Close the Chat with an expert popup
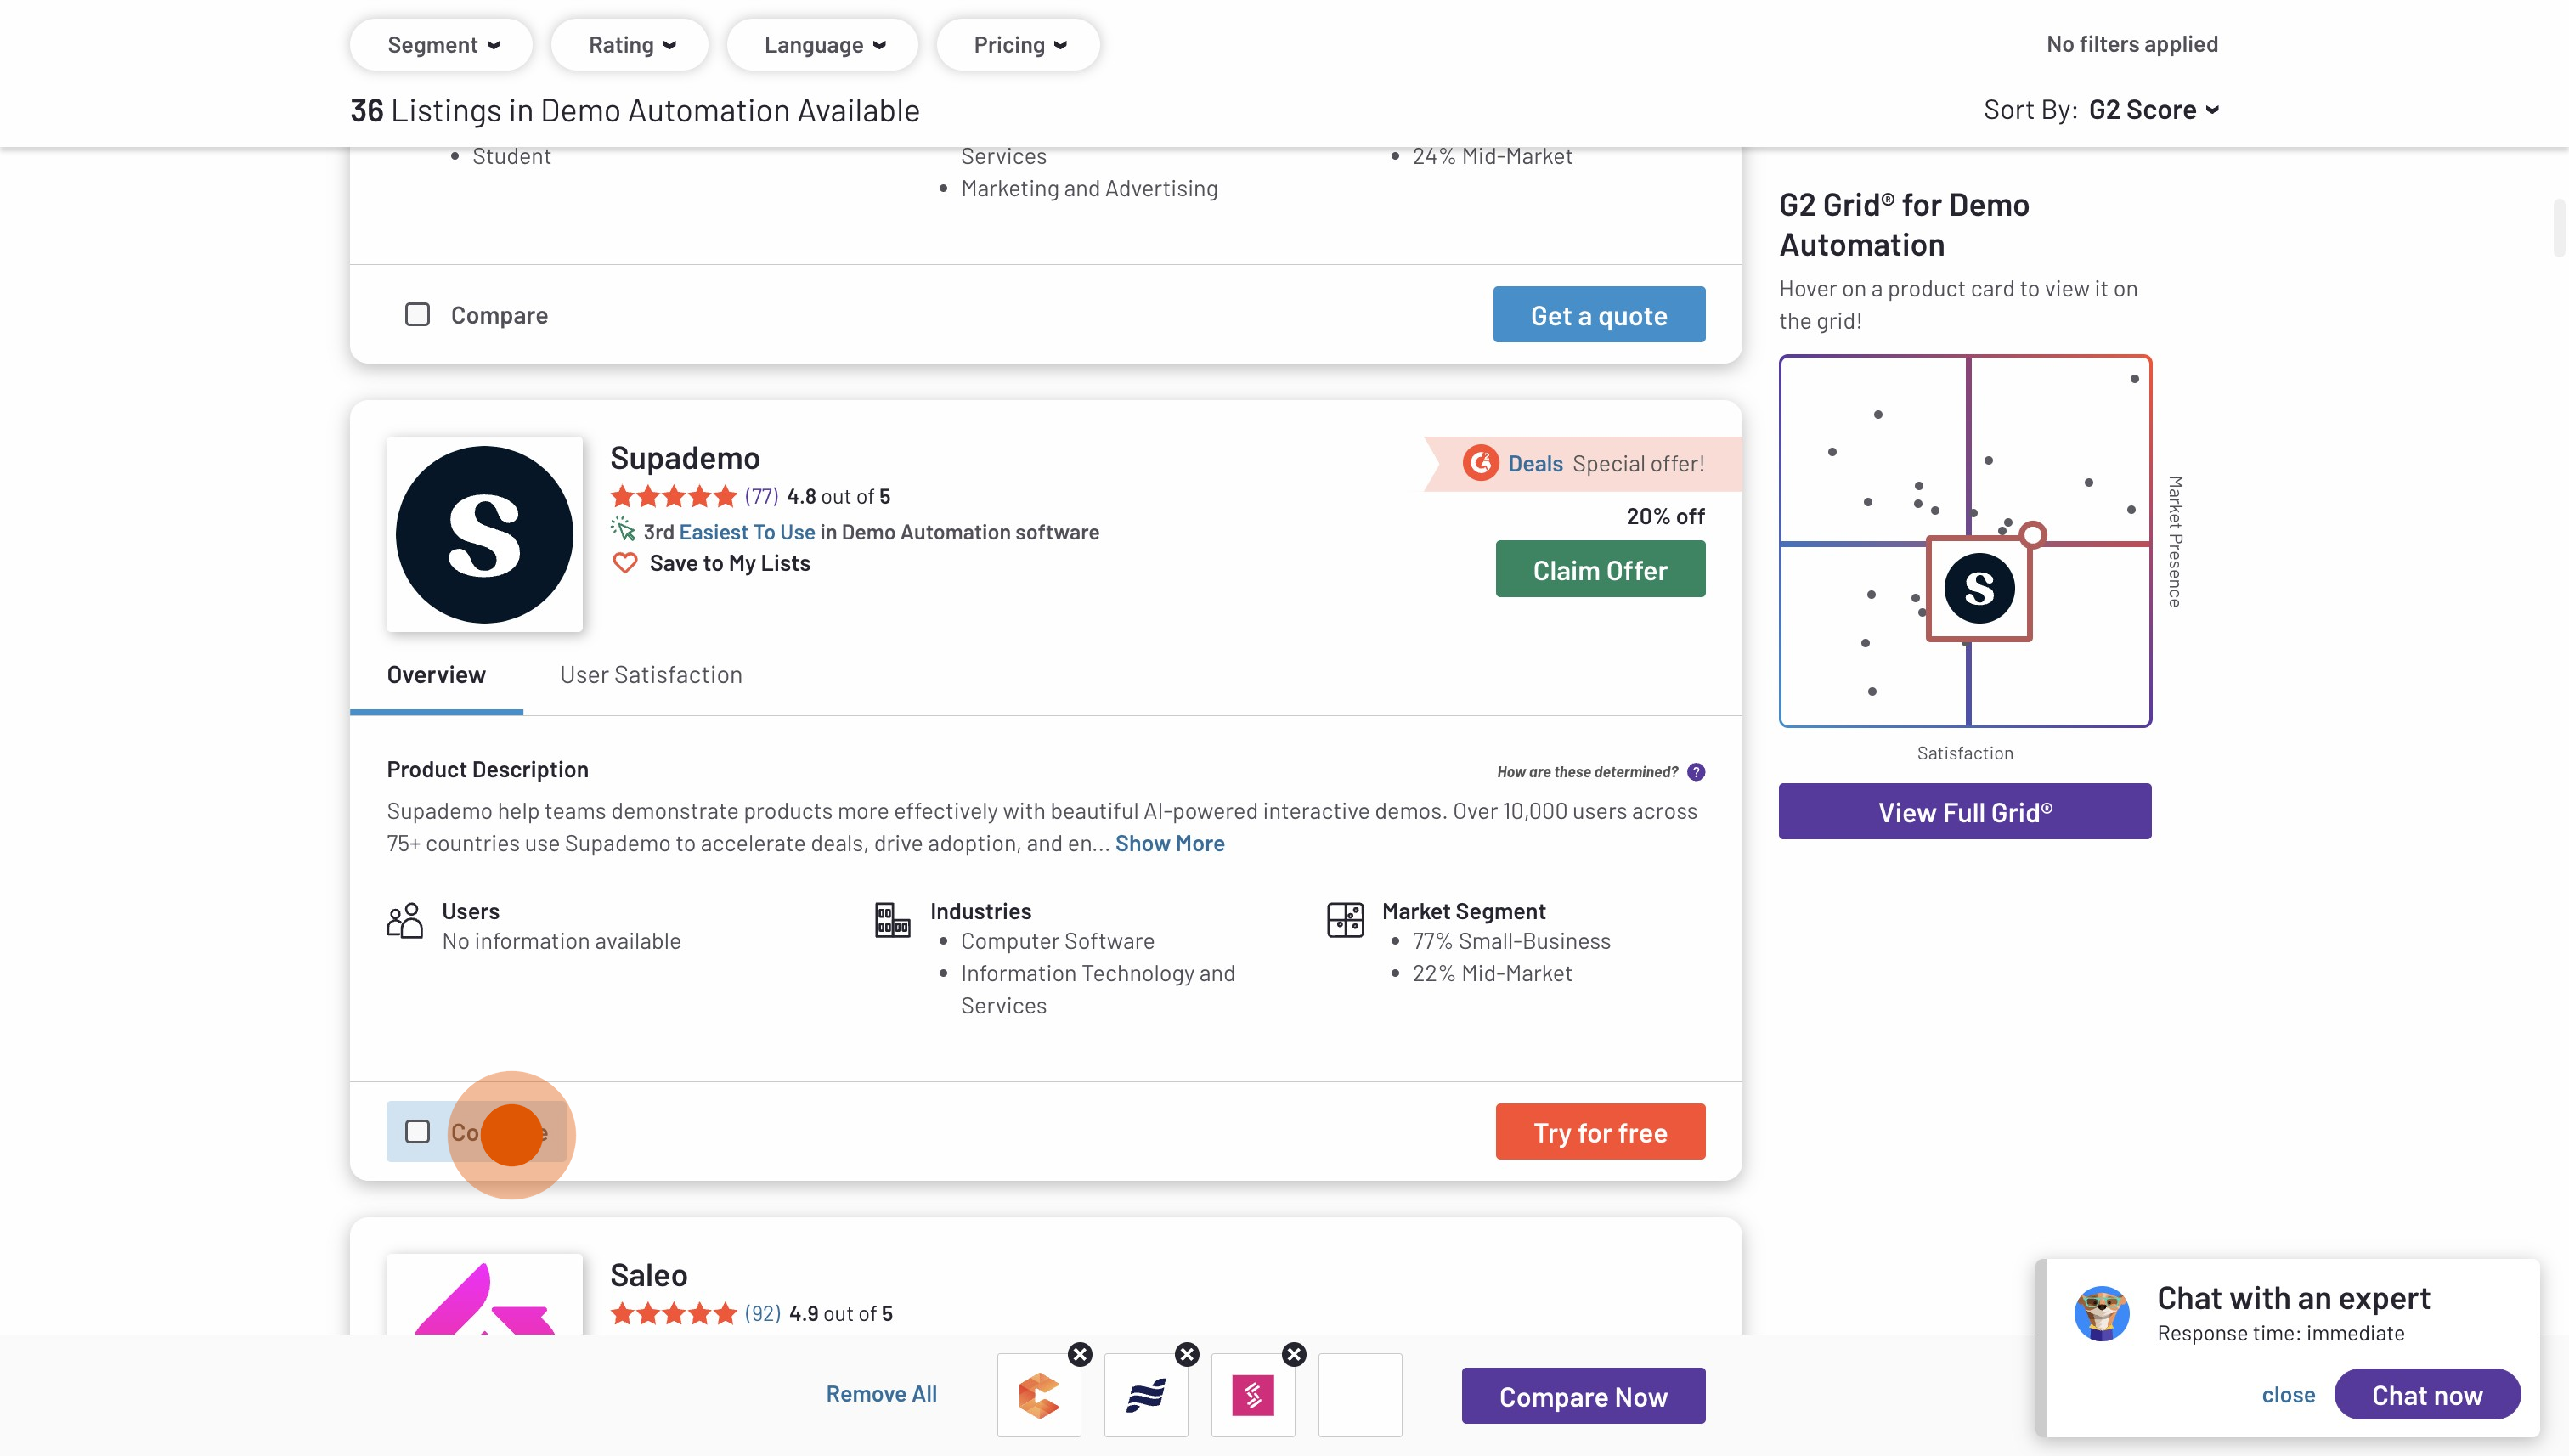 [2288, 1395]
